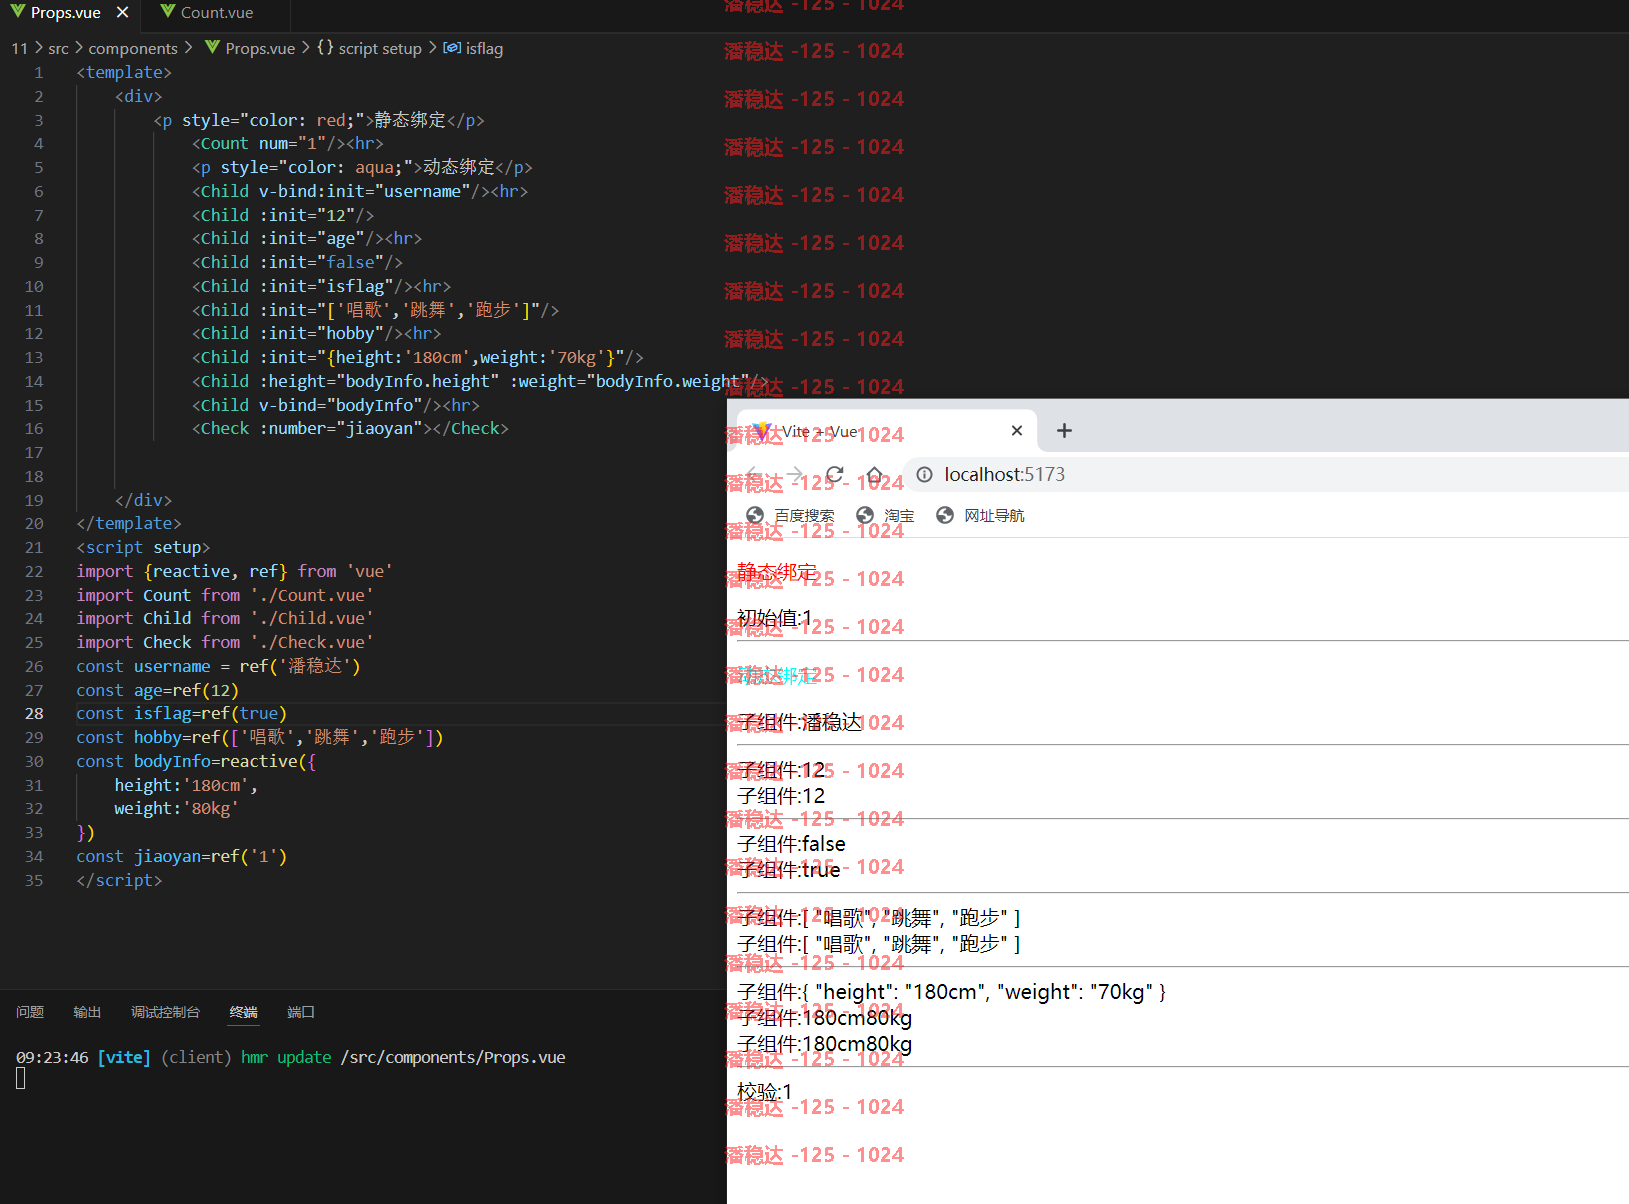This screenshot has height=1204, width=1629.
Task: Open the 端口 panel tab
Action: pyautogui.click(x=301, y=1012)
